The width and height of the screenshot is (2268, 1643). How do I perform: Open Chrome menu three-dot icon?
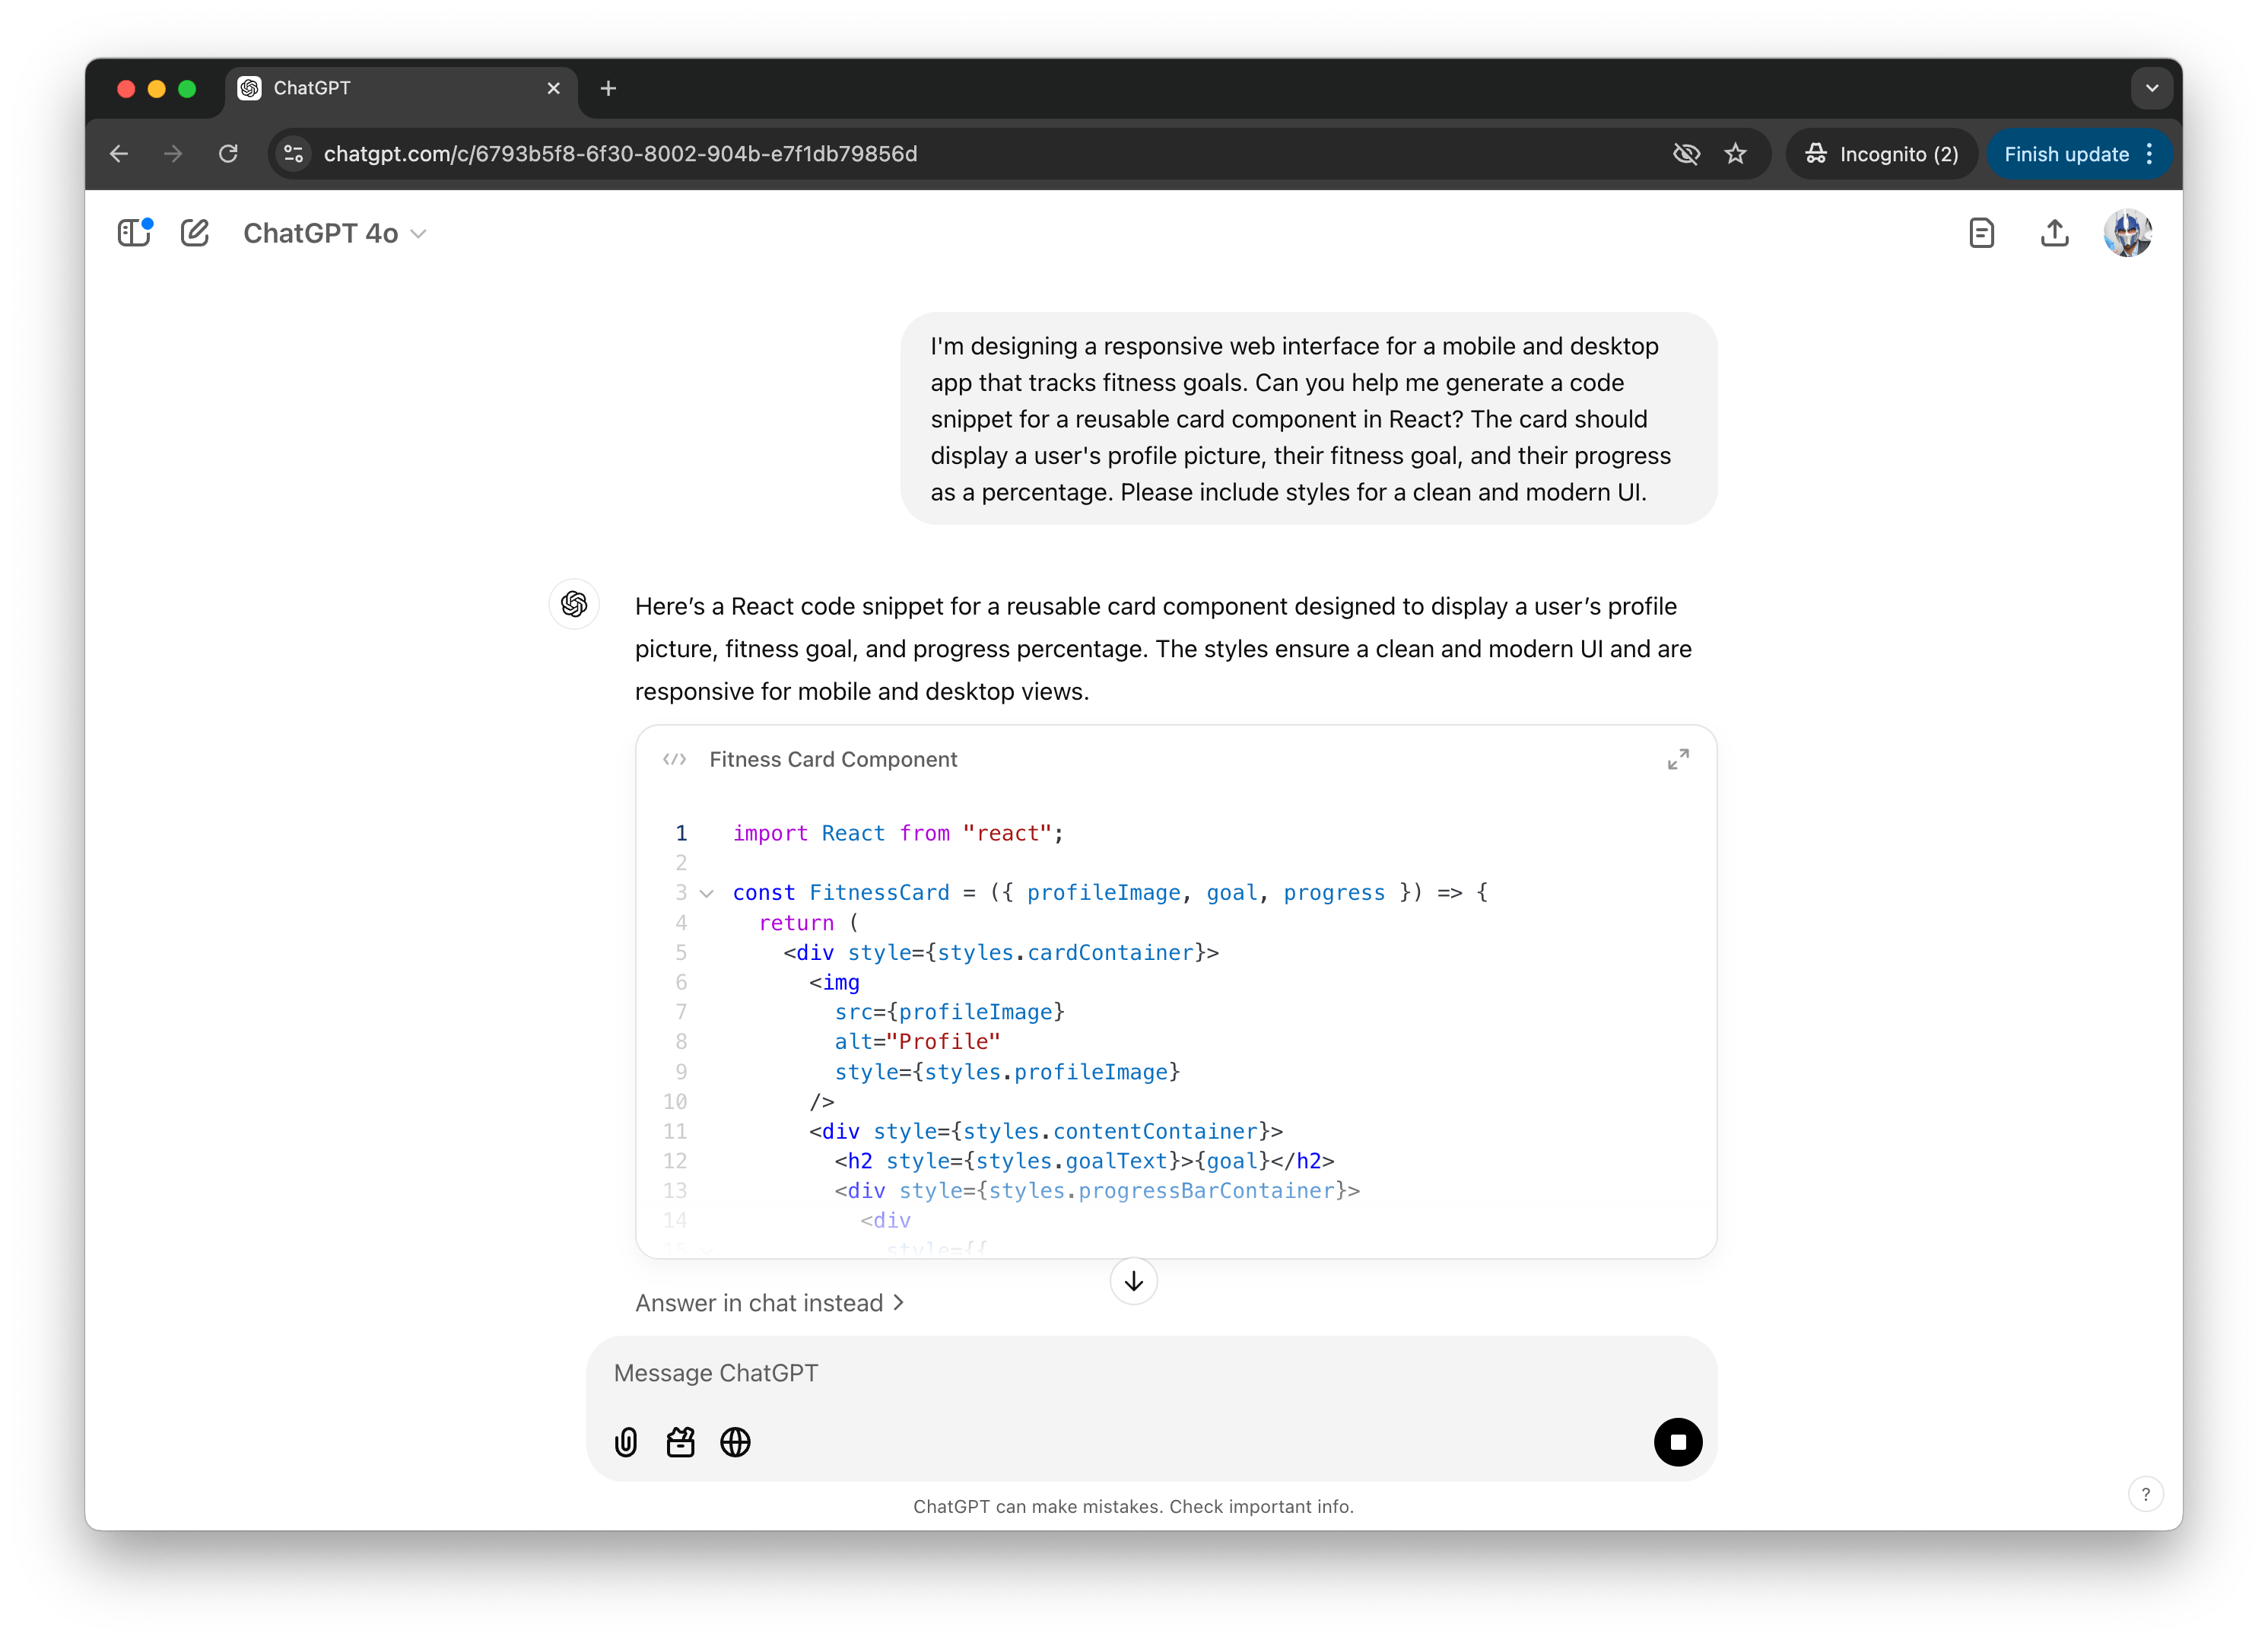[2149, 154]
